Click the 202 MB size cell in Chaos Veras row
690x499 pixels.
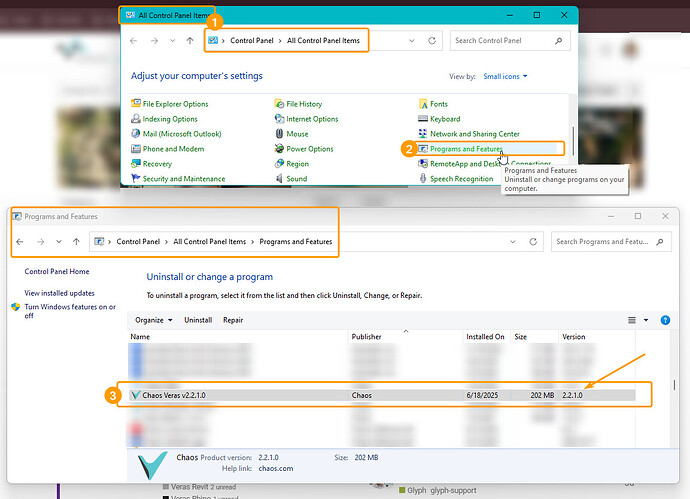click(x=542, y=395)
